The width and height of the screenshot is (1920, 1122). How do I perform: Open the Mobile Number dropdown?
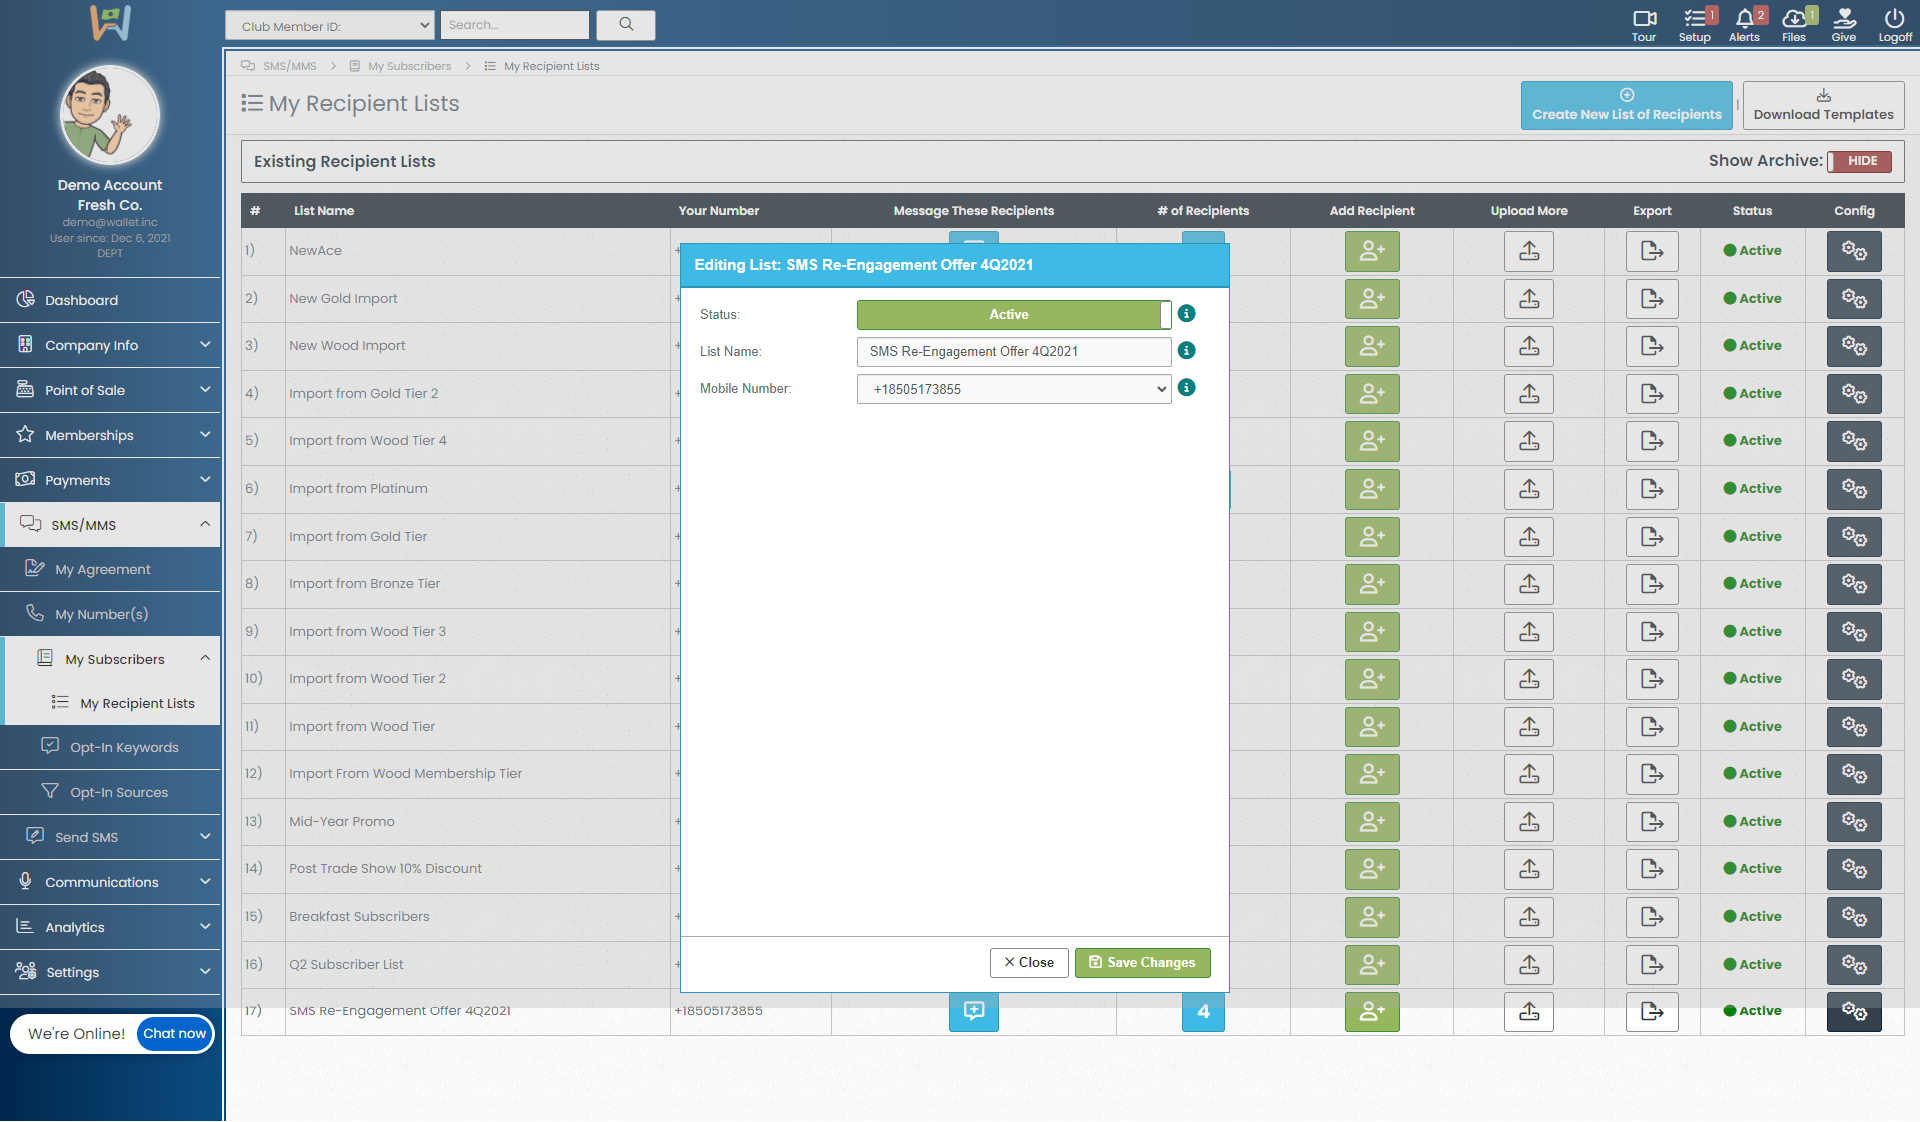click(1013, 389)
